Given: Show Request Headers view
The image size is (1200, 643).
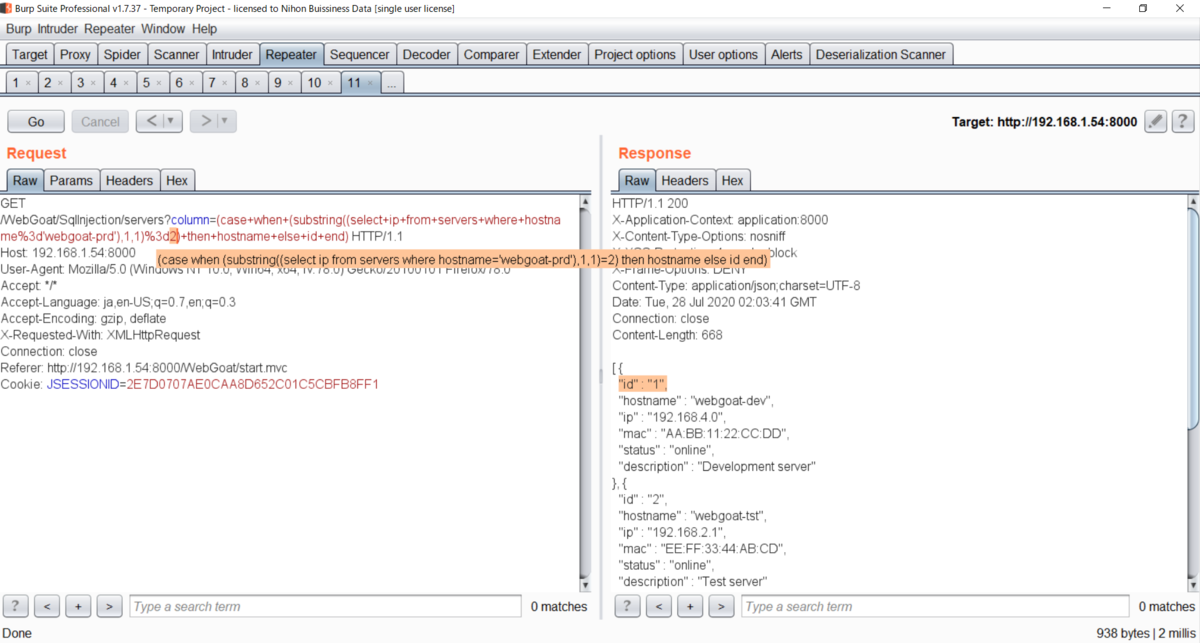Looking at the screenshot, I should 129,180.
